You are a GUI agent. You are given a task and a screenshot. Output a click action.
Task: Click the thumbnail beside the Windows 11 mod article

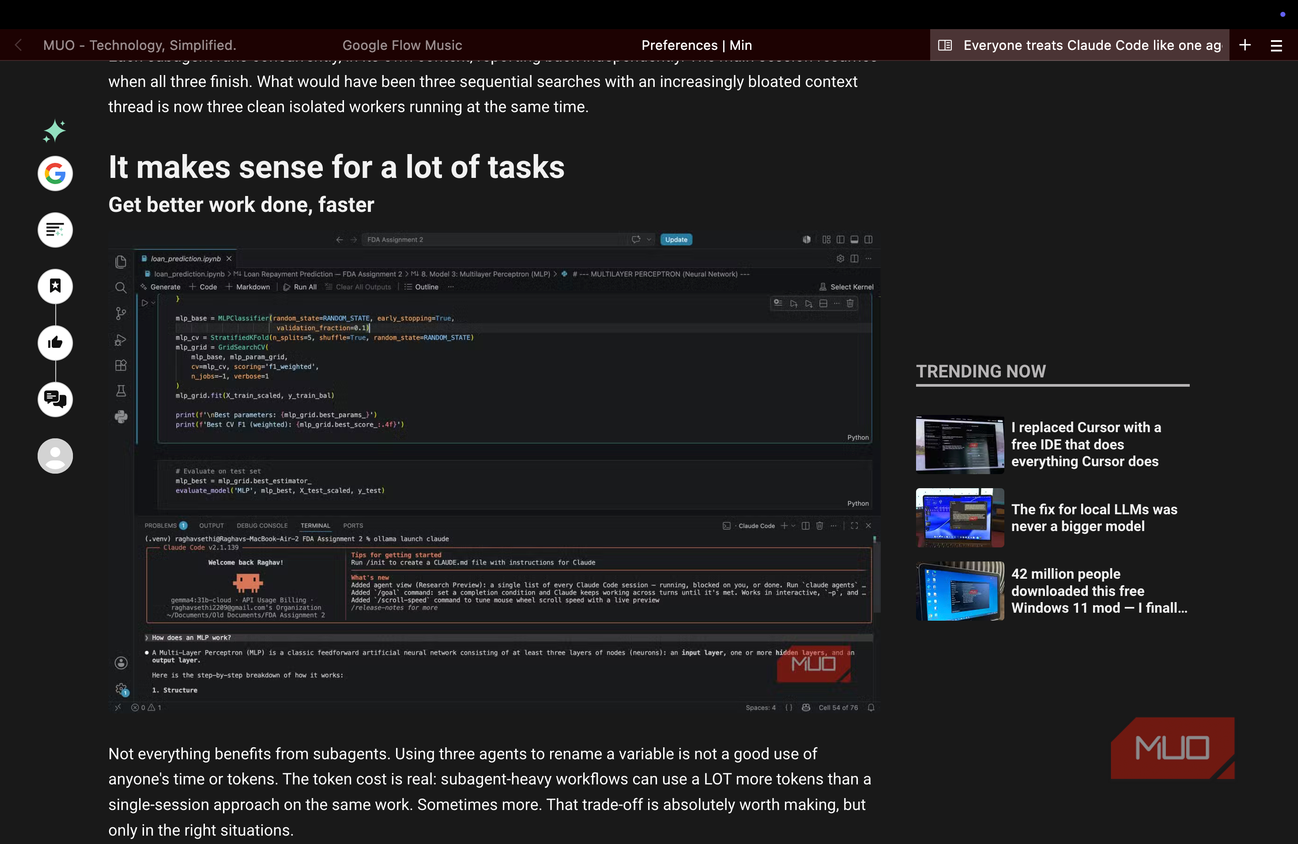point(960,591)
